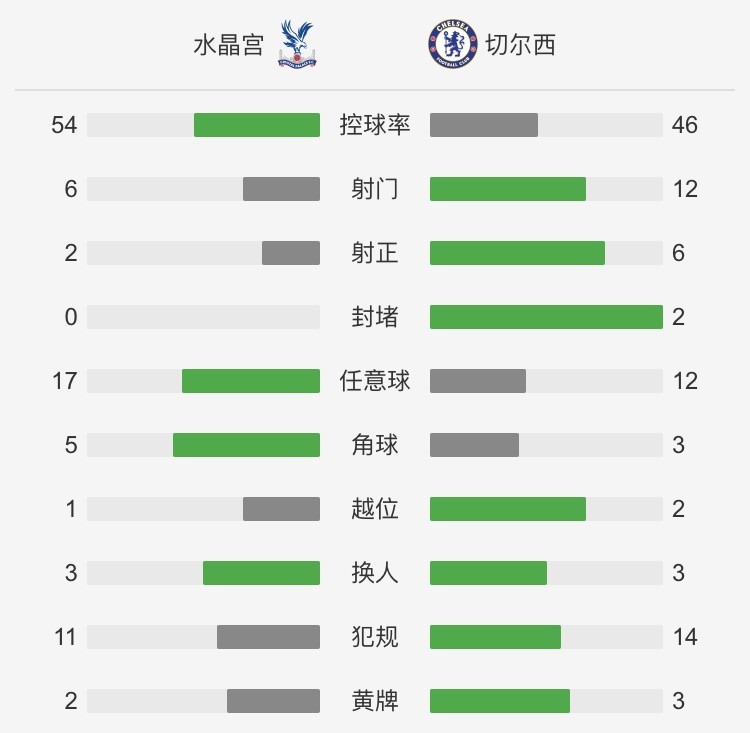This screenshot has width=750, height=733.
Task: Click Chelsea's green 射门 bar
Action: point(508,189)
